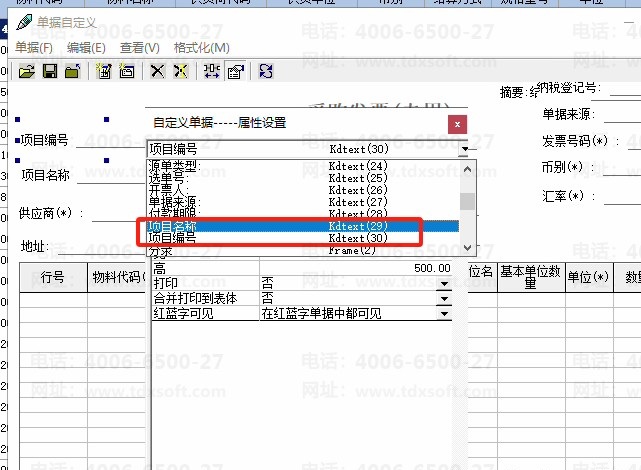Viewport: 641px width, 470px height.
Task: Click the blue refresh arrows icon
Action: click(x=266, y=72)
